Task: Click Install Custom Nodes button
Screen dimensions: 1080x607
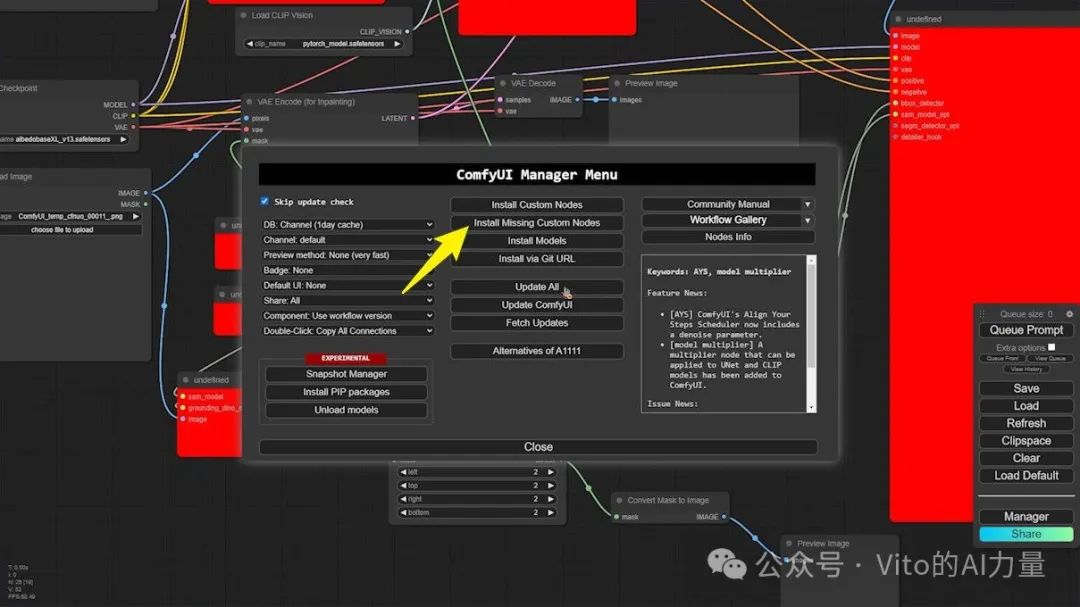Action: point(537,205)
